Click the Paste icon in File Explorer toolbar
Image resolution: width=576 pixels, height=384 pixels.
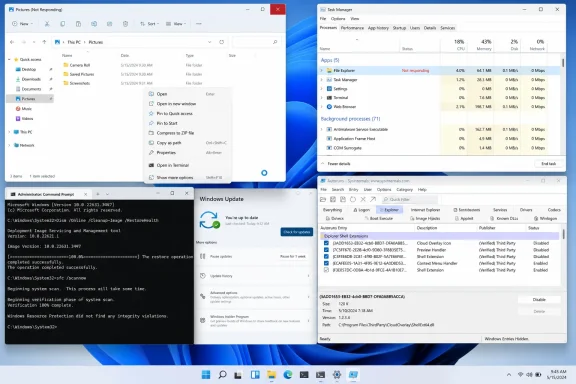point(79,24)
